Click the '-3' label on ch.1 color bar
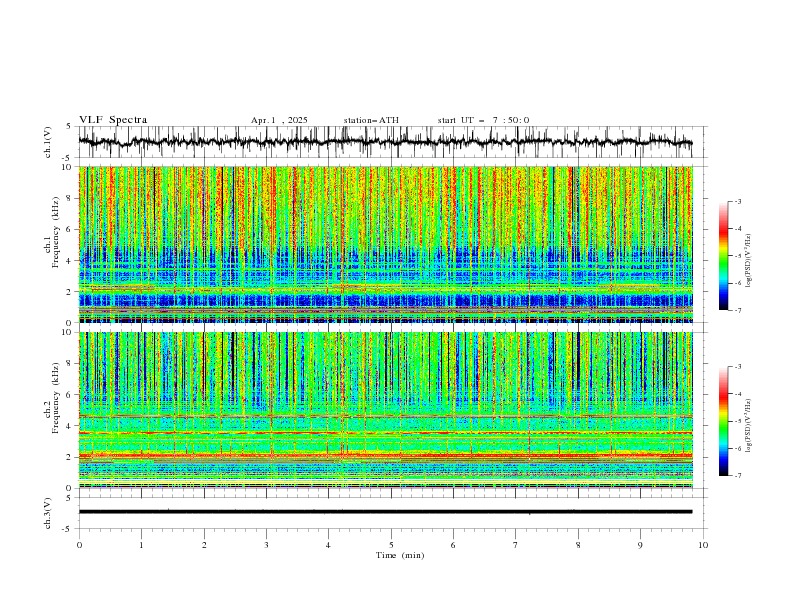 (738, 201)
